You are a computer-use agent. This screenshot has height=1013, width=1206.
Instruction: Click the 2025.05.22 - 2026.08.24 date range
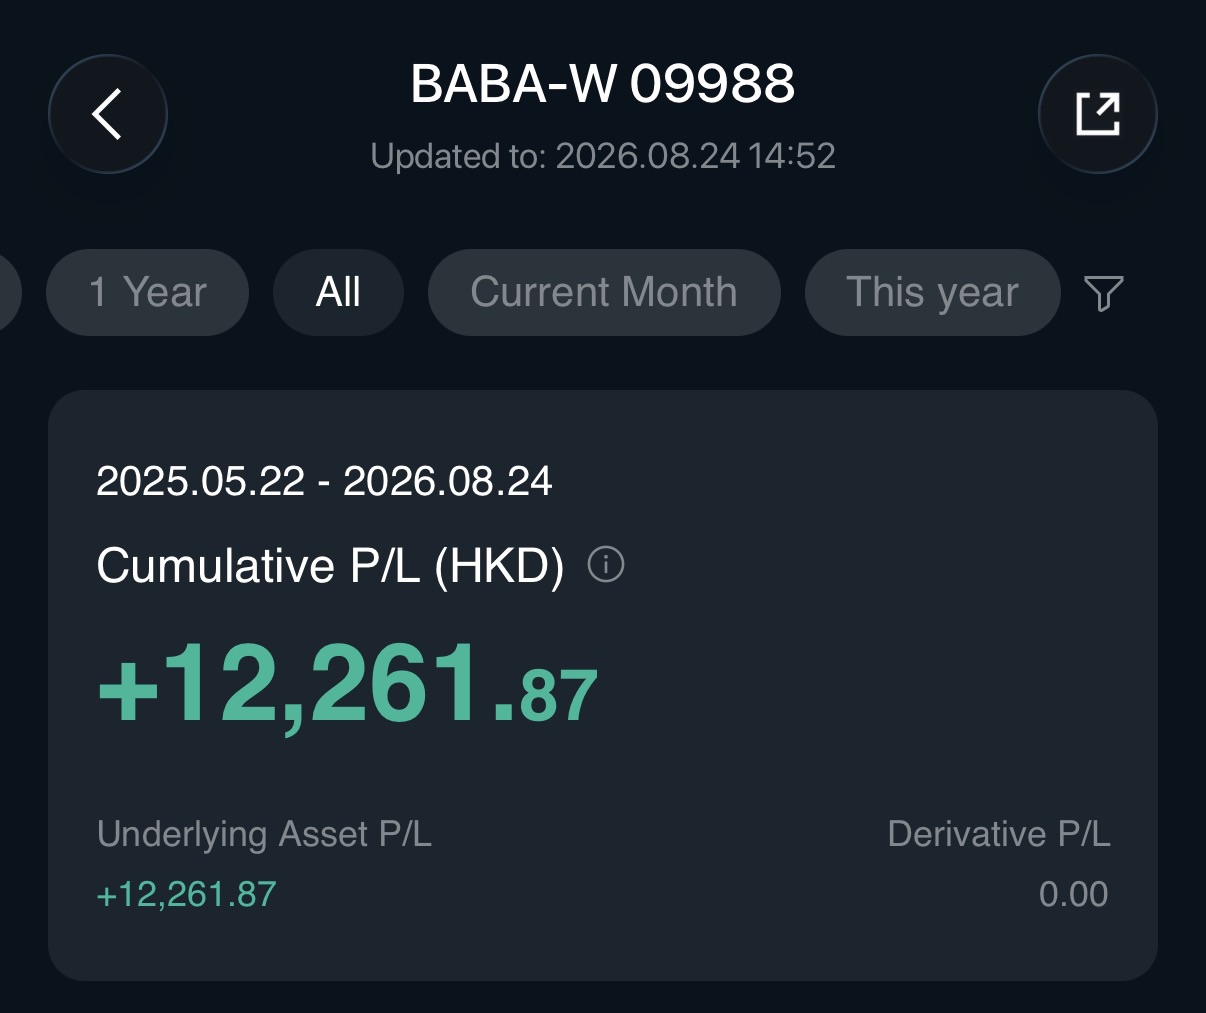(324, 481)
